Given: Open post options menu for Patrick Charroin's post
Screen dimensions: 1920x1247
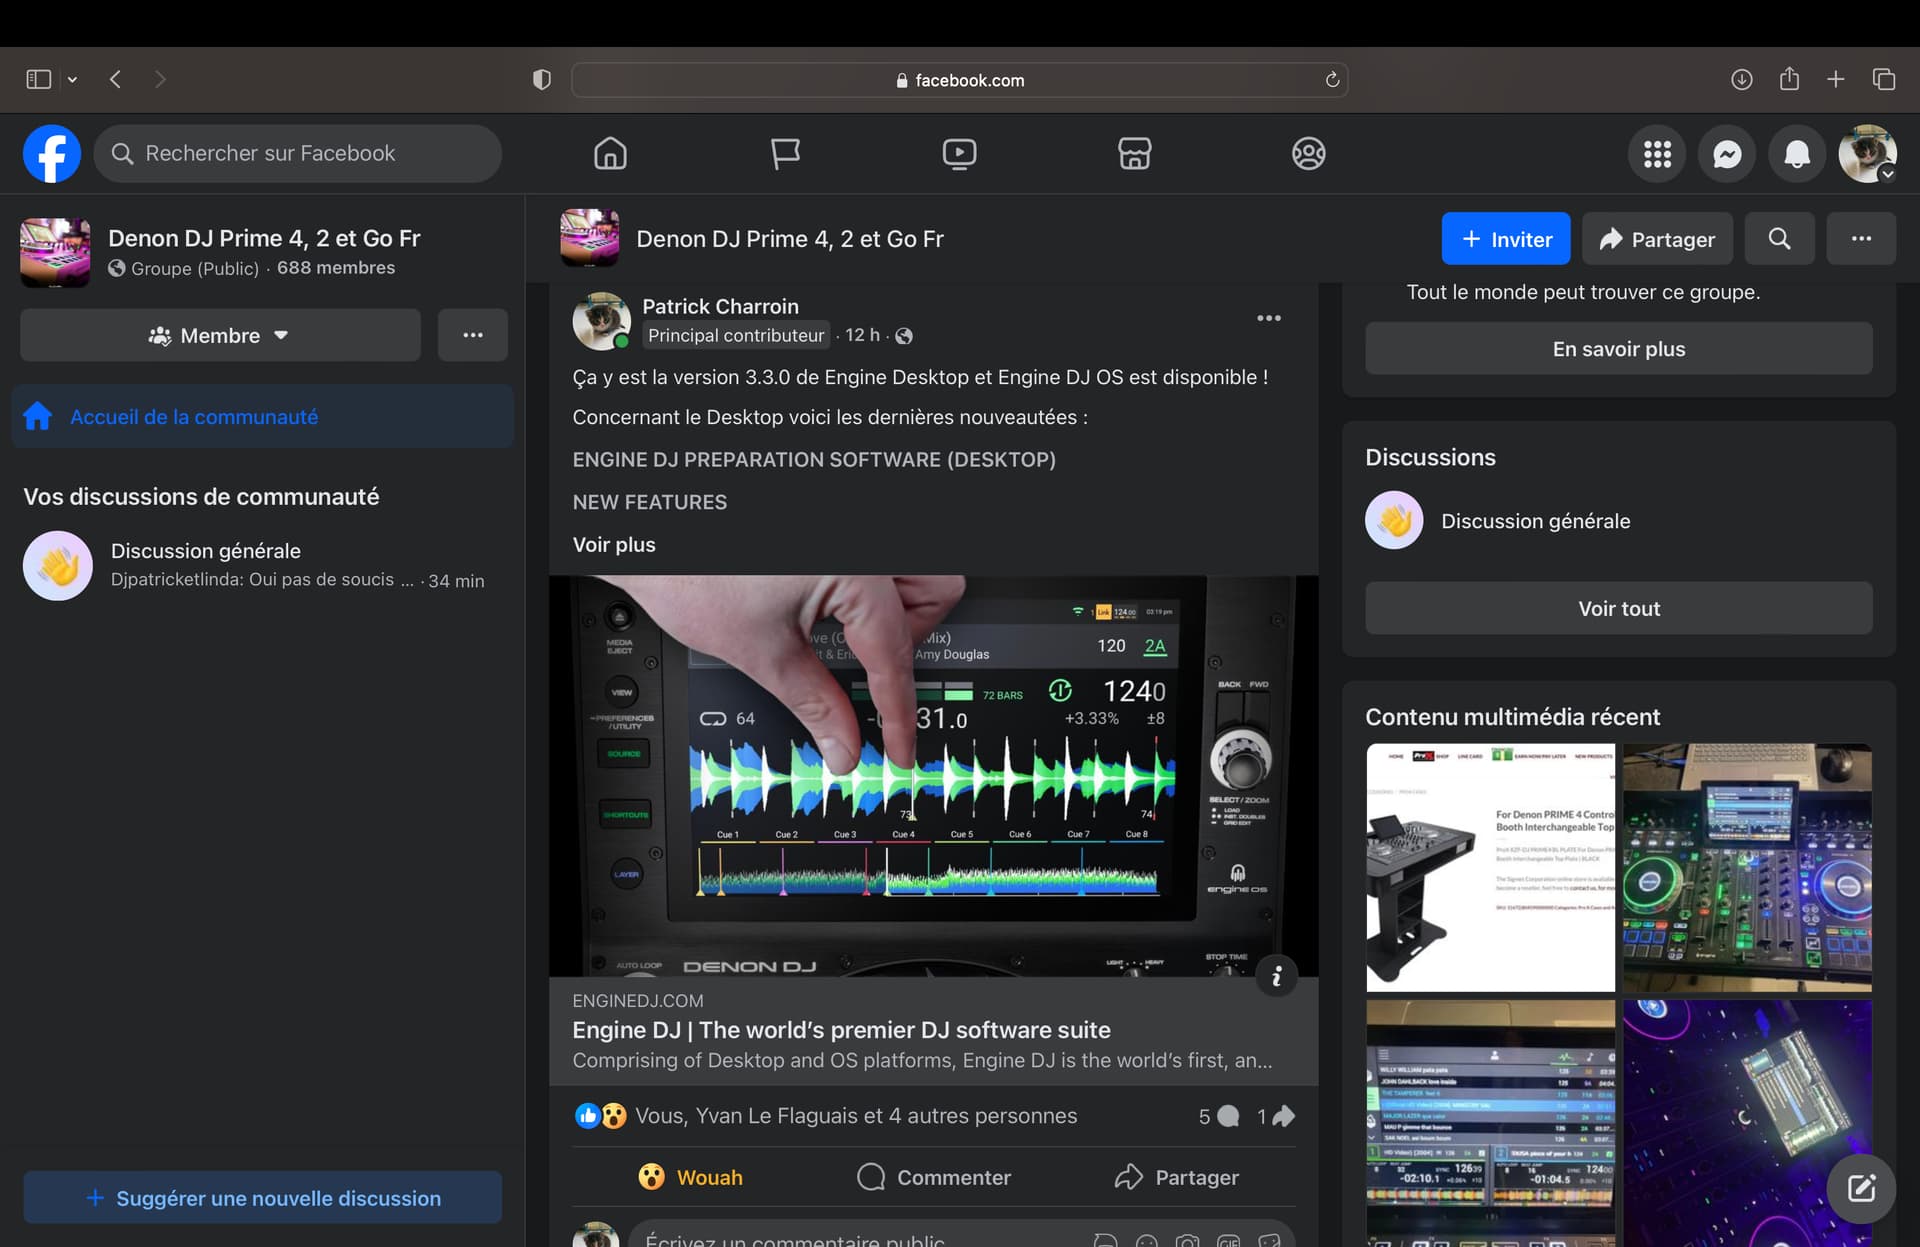Looking at the screenshot, I should (x=1268, y=318).
